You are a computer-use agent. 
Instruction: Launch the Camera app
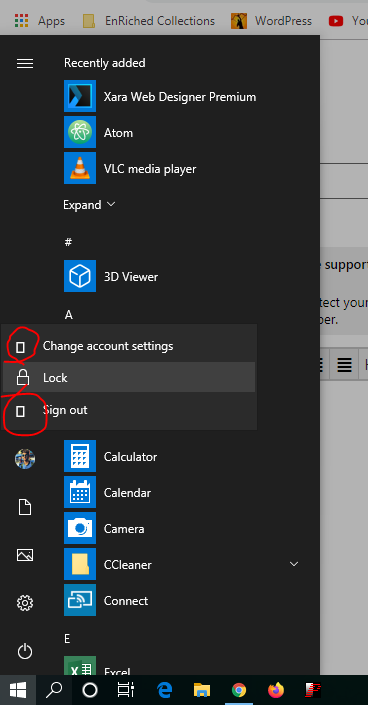104,528
